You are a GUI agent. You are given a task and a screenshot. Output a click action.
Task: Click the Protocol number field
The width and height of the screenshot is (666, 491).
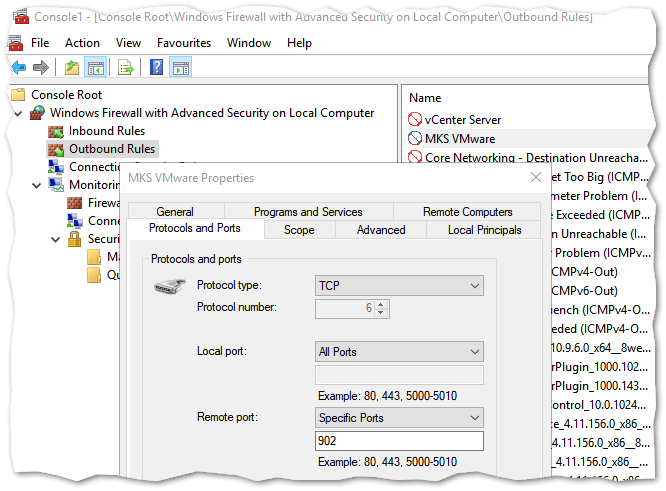346,308
